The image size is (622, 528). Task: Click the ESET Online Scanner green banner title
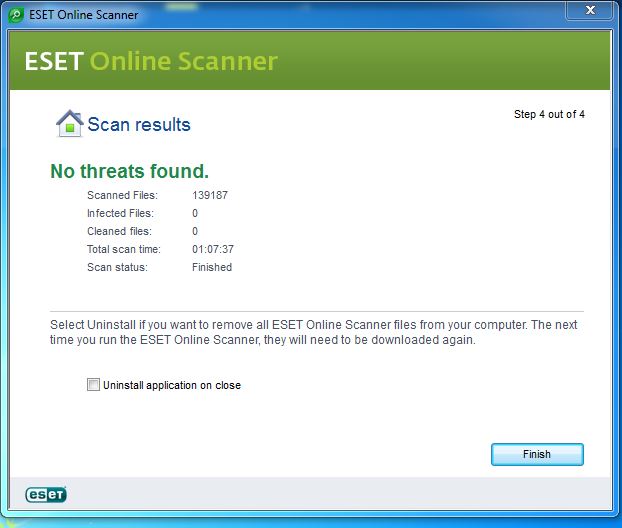point(151,61)
